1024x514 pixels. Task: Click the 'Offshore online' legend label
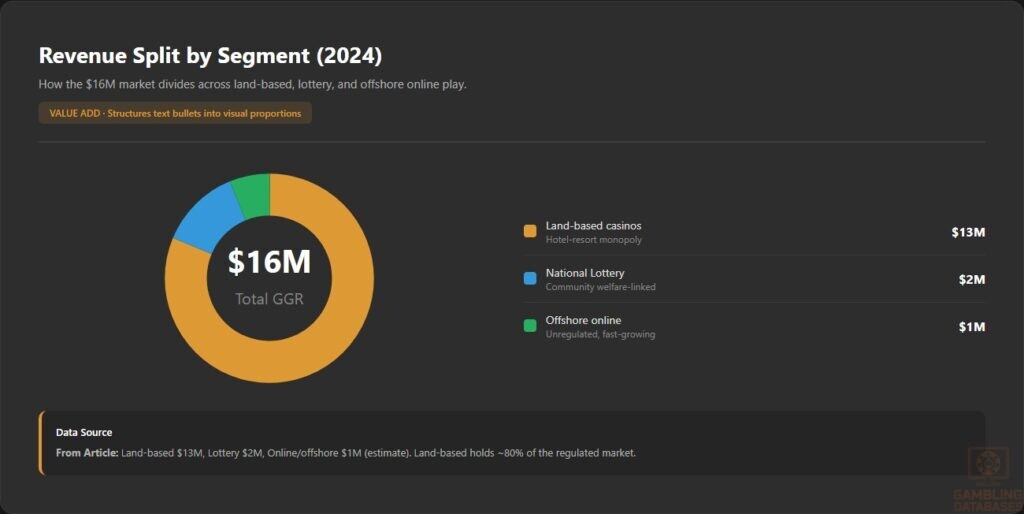pos(583,320)
